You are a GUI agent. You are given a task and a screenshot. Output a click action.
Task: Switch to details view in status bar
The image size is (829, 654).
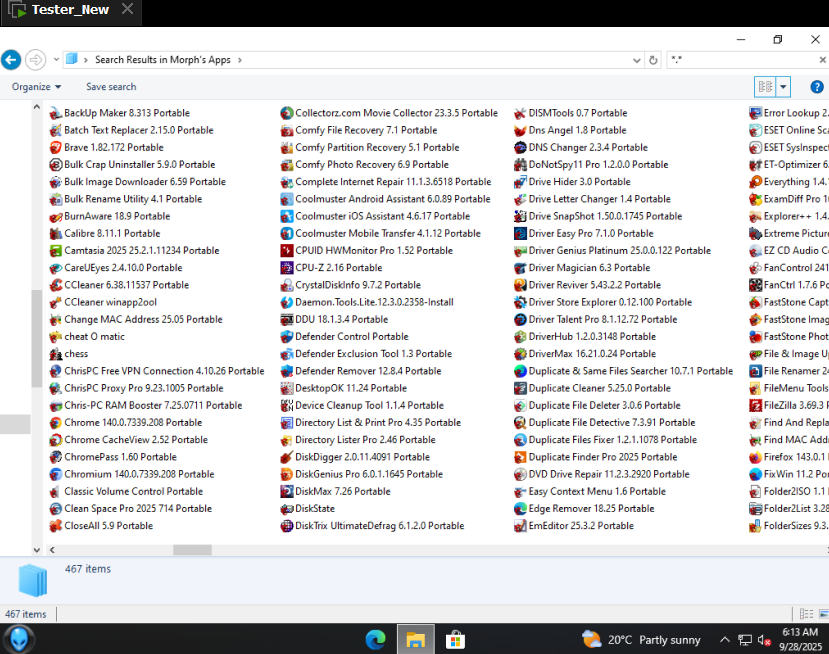806,614
